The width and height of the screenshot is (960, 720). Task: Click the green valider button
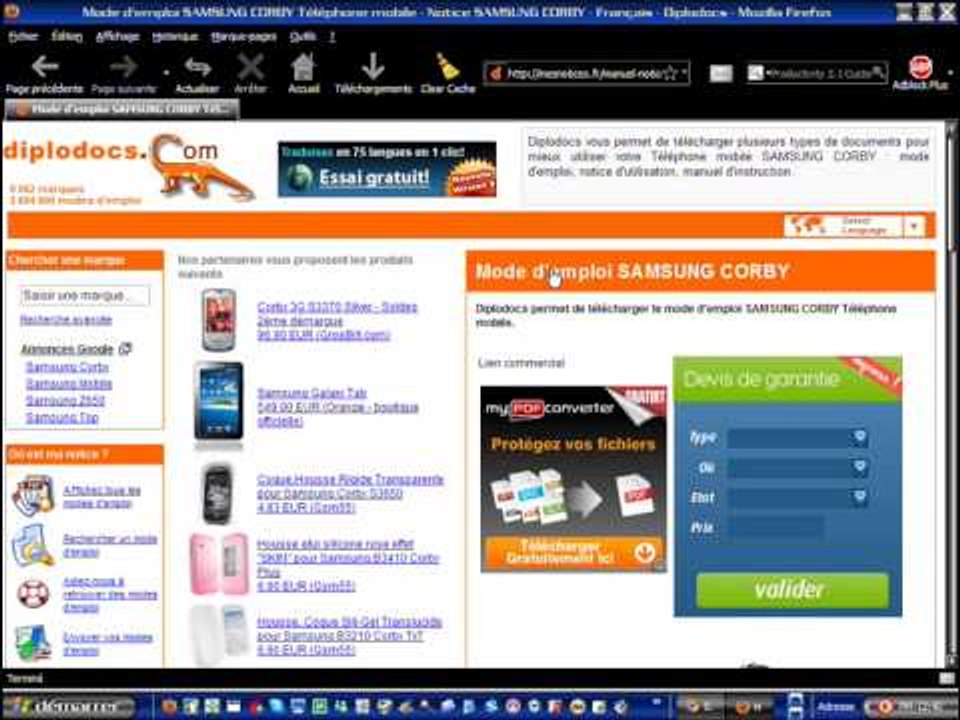(x=792, y=590)
